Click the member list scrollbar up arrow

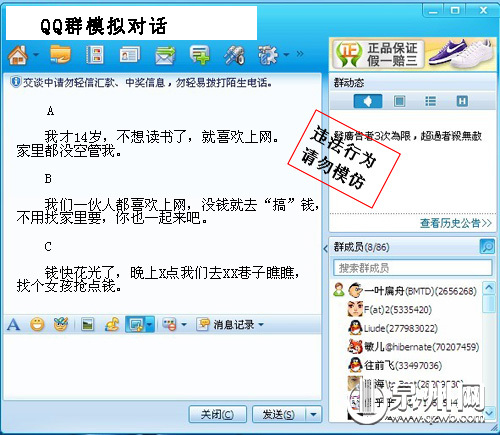click(489, 287)
